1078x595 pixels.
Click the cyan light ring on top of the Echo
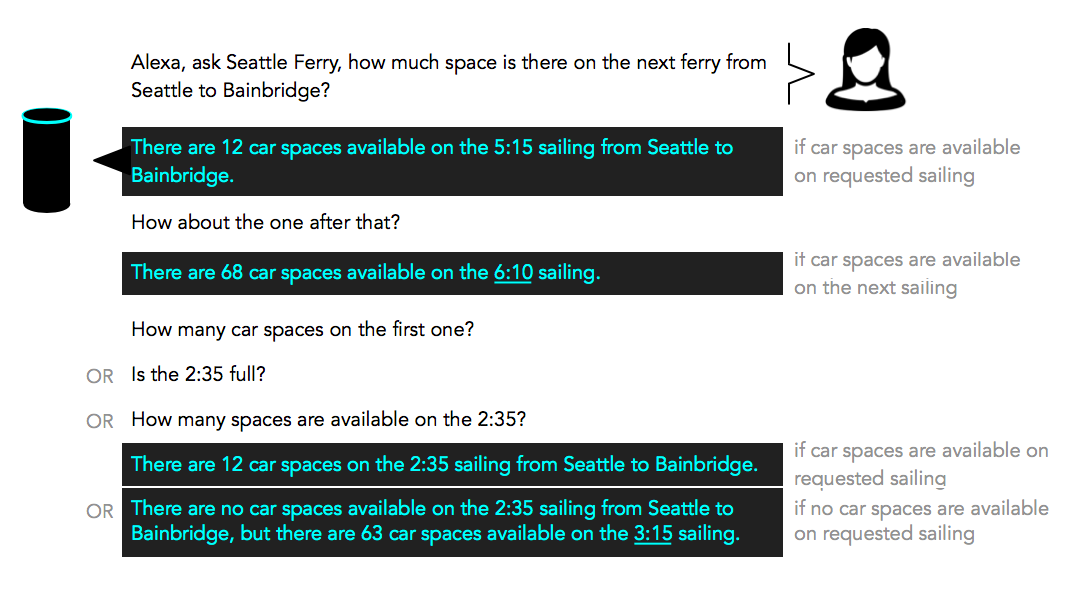tap(47, 116)
